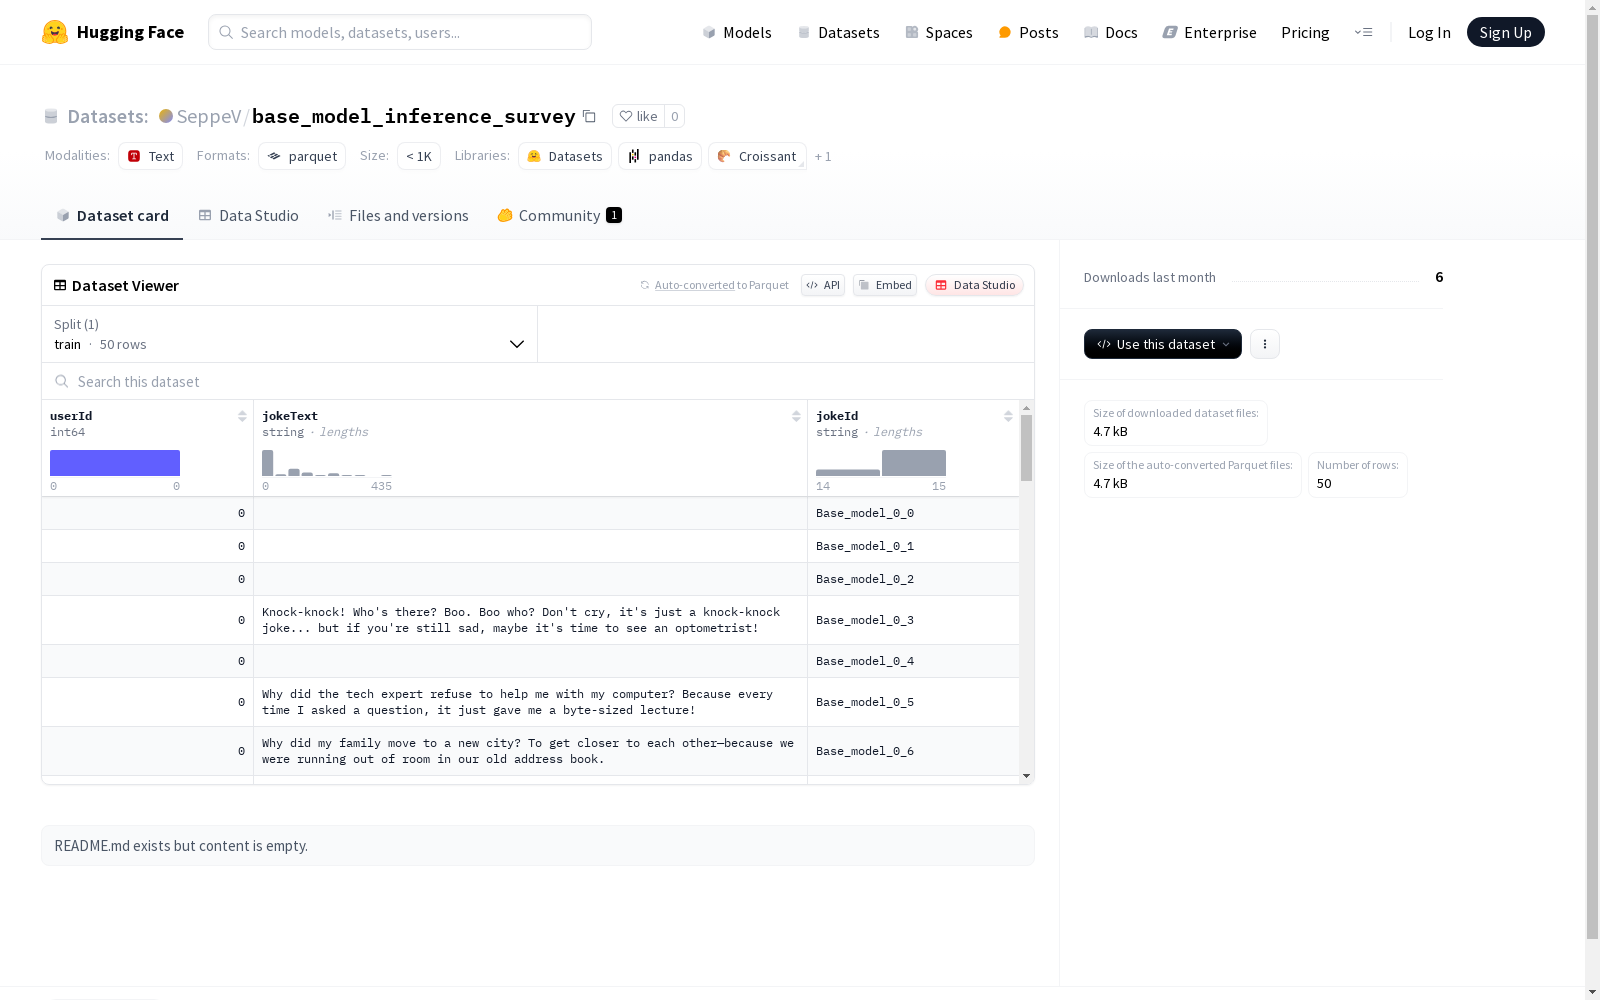
Task: Click the Auto-converted link
Action: point(695,285)
